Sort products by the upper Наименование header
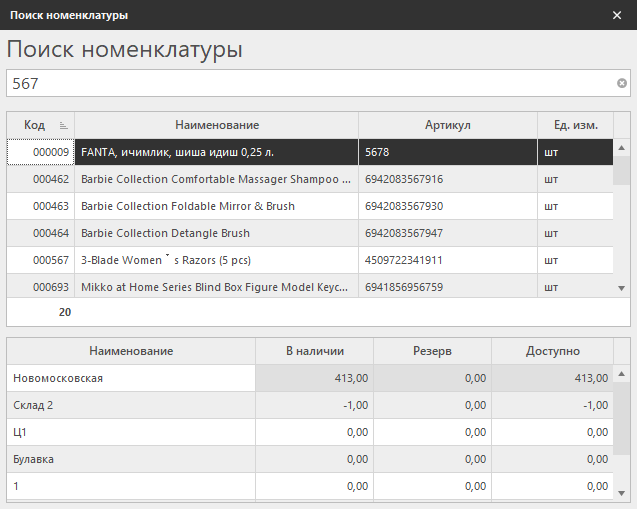Screen dimensions: 637x509 tap(216, 125)
